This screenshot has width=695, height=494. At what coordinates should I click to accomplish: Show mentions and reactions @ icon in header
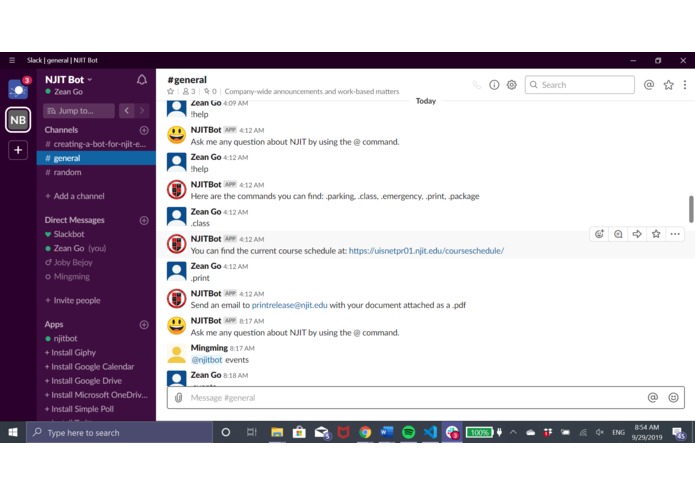(649, 85)
